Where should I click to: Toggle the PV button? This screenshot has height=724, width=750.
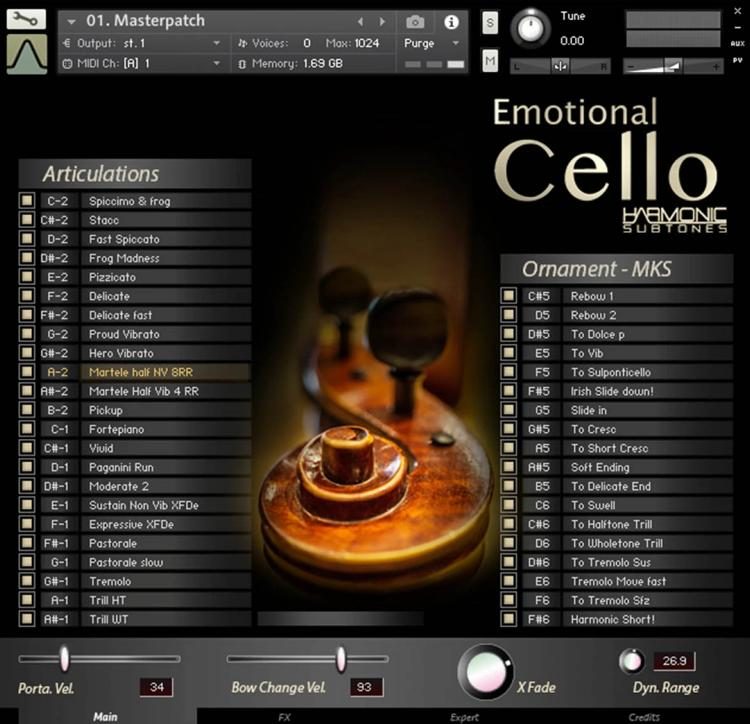(737, 60)
